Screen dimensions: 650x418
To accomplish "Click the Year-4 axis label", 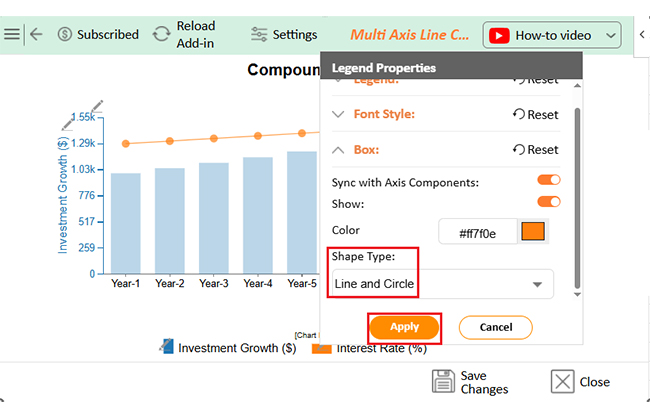I will (258, 283).
